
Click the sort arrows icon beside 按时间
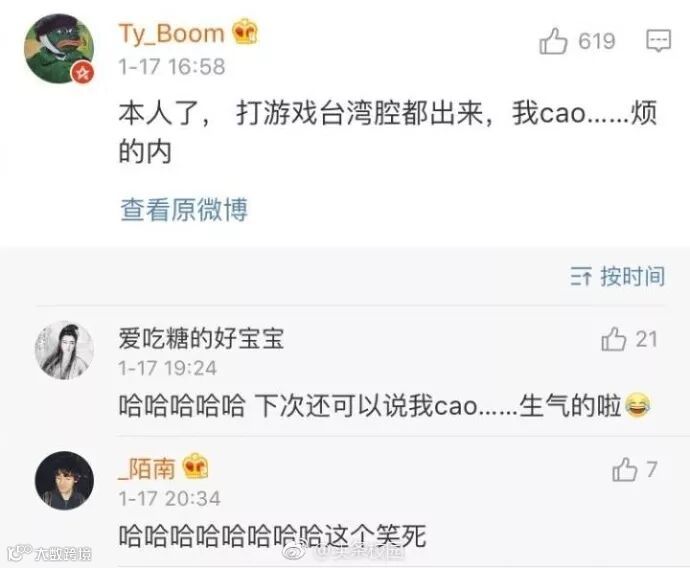click(x=581, y=276)
